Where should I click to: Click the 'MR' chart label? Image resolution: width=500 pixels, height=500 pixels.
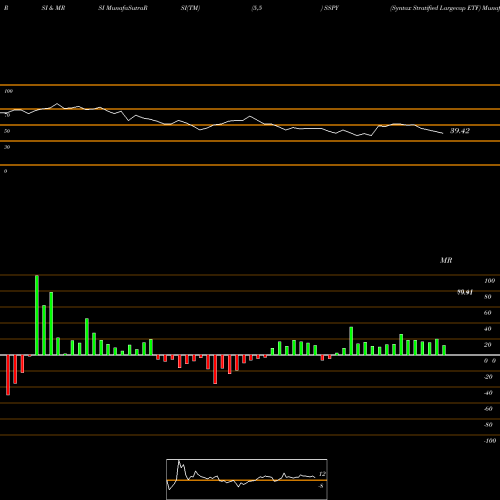coord(446,260)
